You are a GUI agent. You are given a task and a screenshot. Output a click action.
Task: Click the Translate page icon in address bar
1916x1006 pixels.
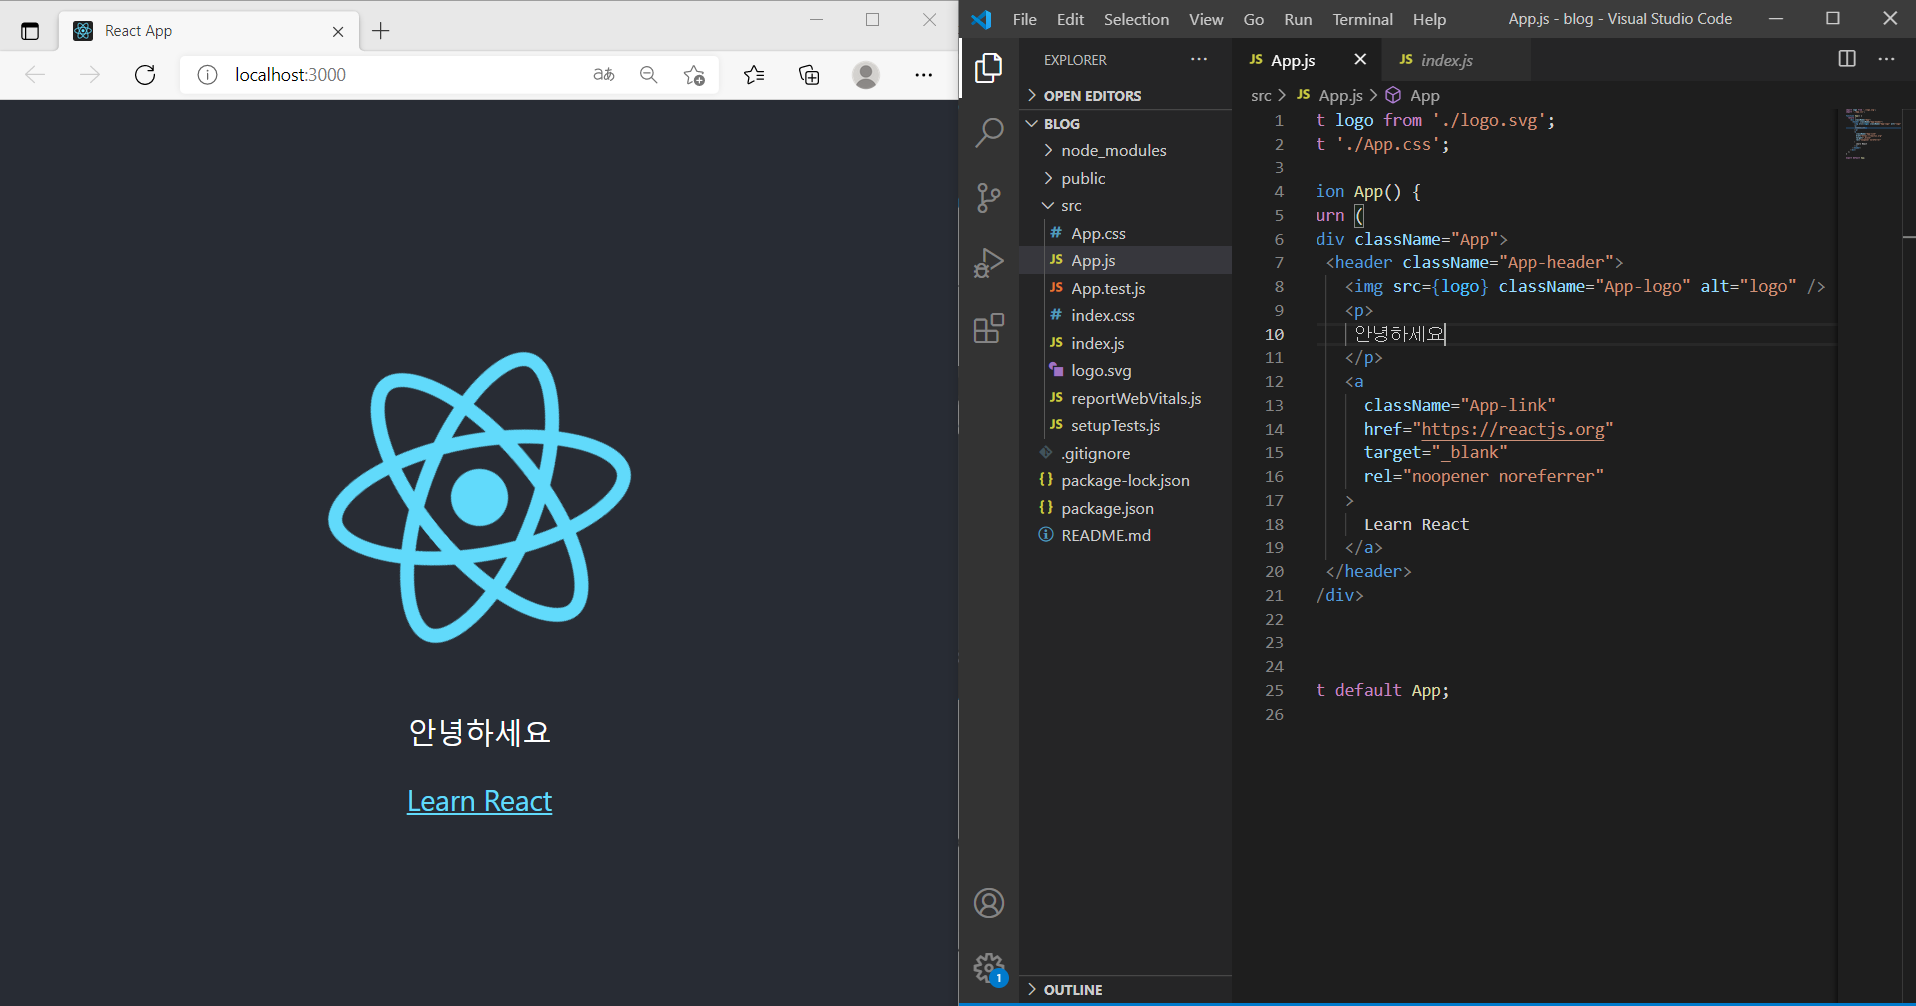coord(604,74)
